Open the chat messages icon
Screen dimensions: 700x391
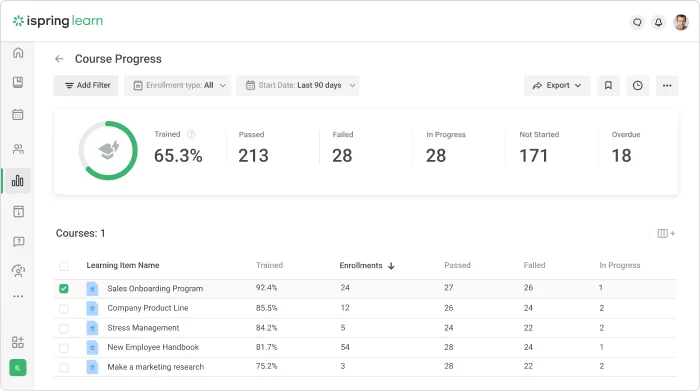[637, 22]
